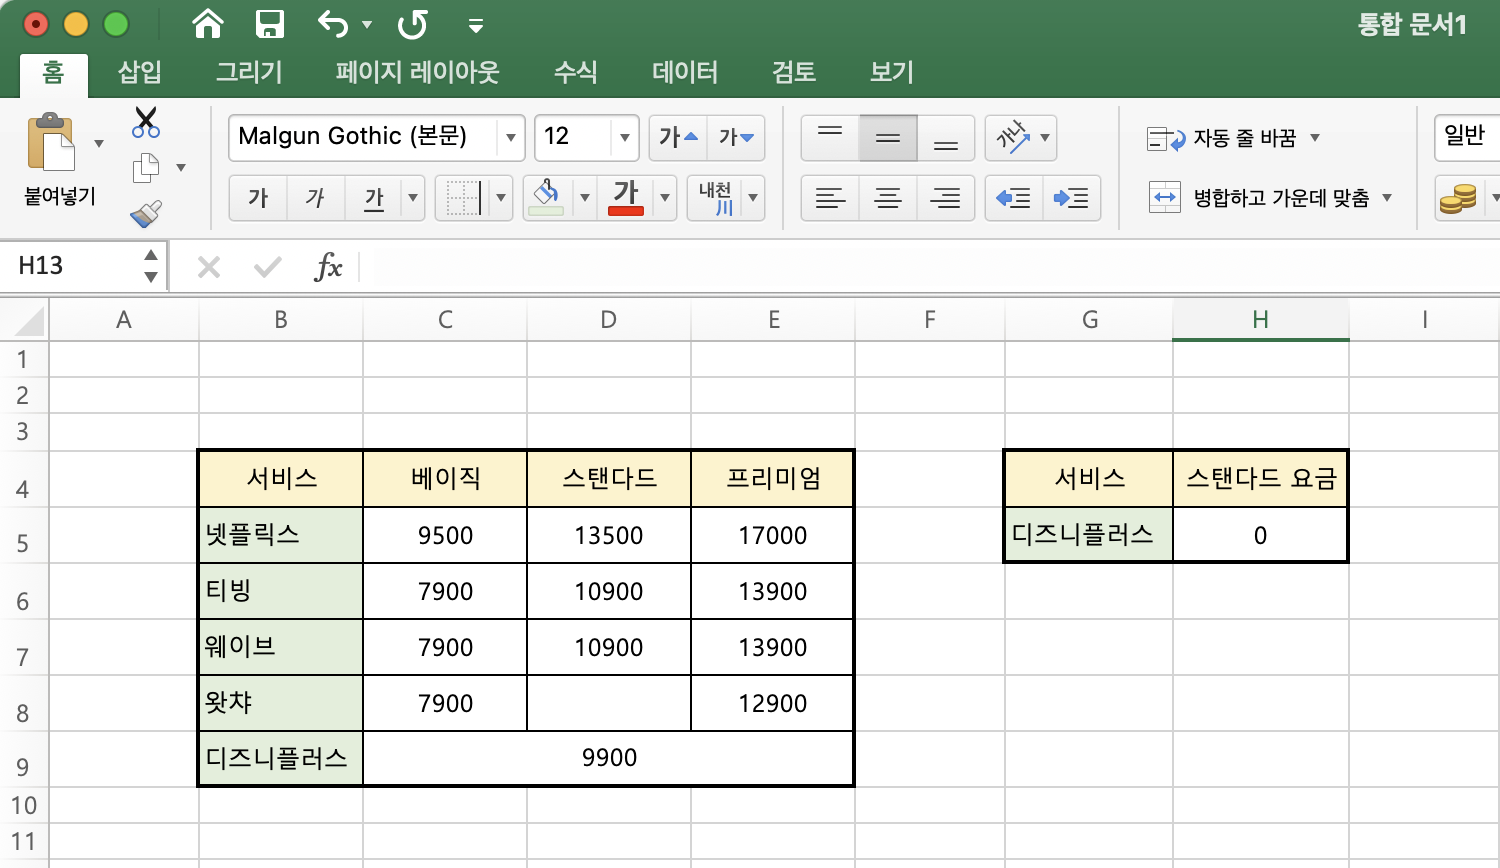
Task: Open the quick access toolbar customize arrow
Action: 476,26
